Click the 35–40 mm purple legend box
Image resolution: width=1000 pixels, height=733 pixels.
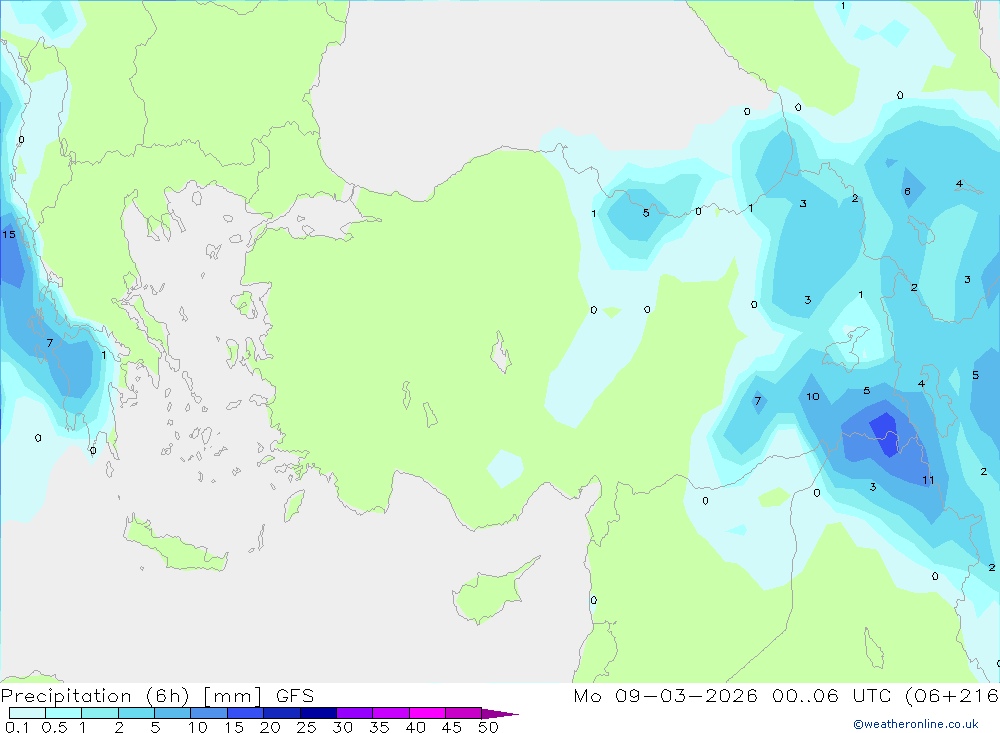point(391,713)
